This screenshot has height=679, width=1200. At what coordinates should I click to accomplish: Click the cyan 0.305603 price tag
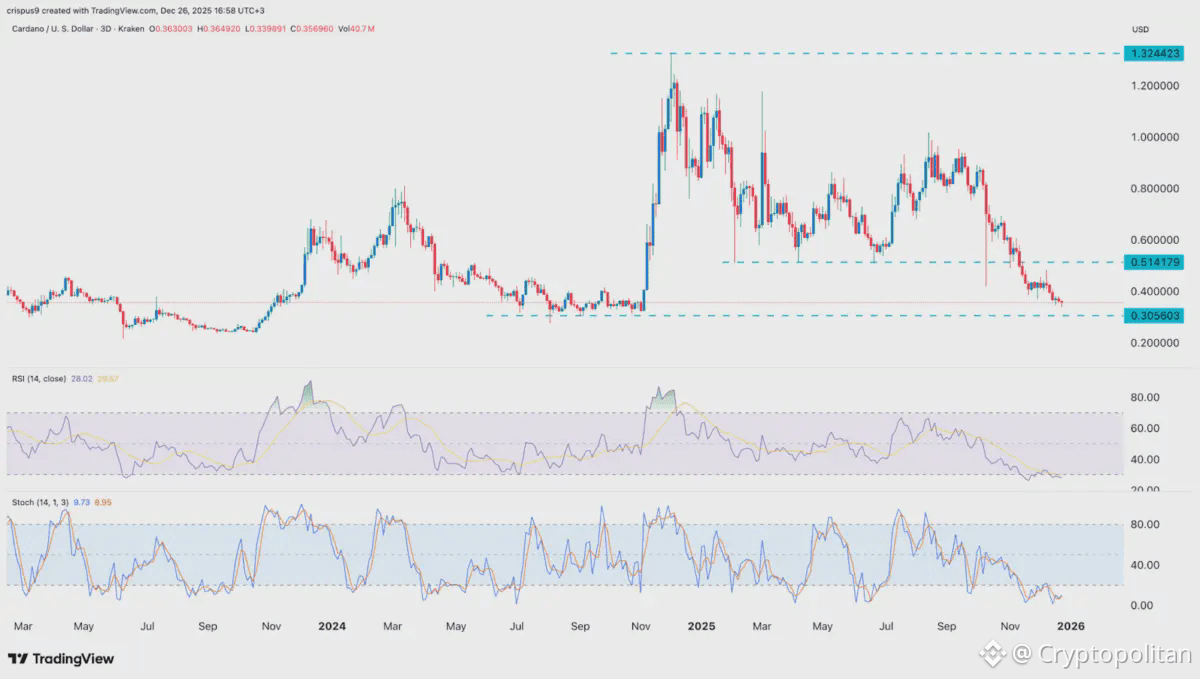[1156, 315]
